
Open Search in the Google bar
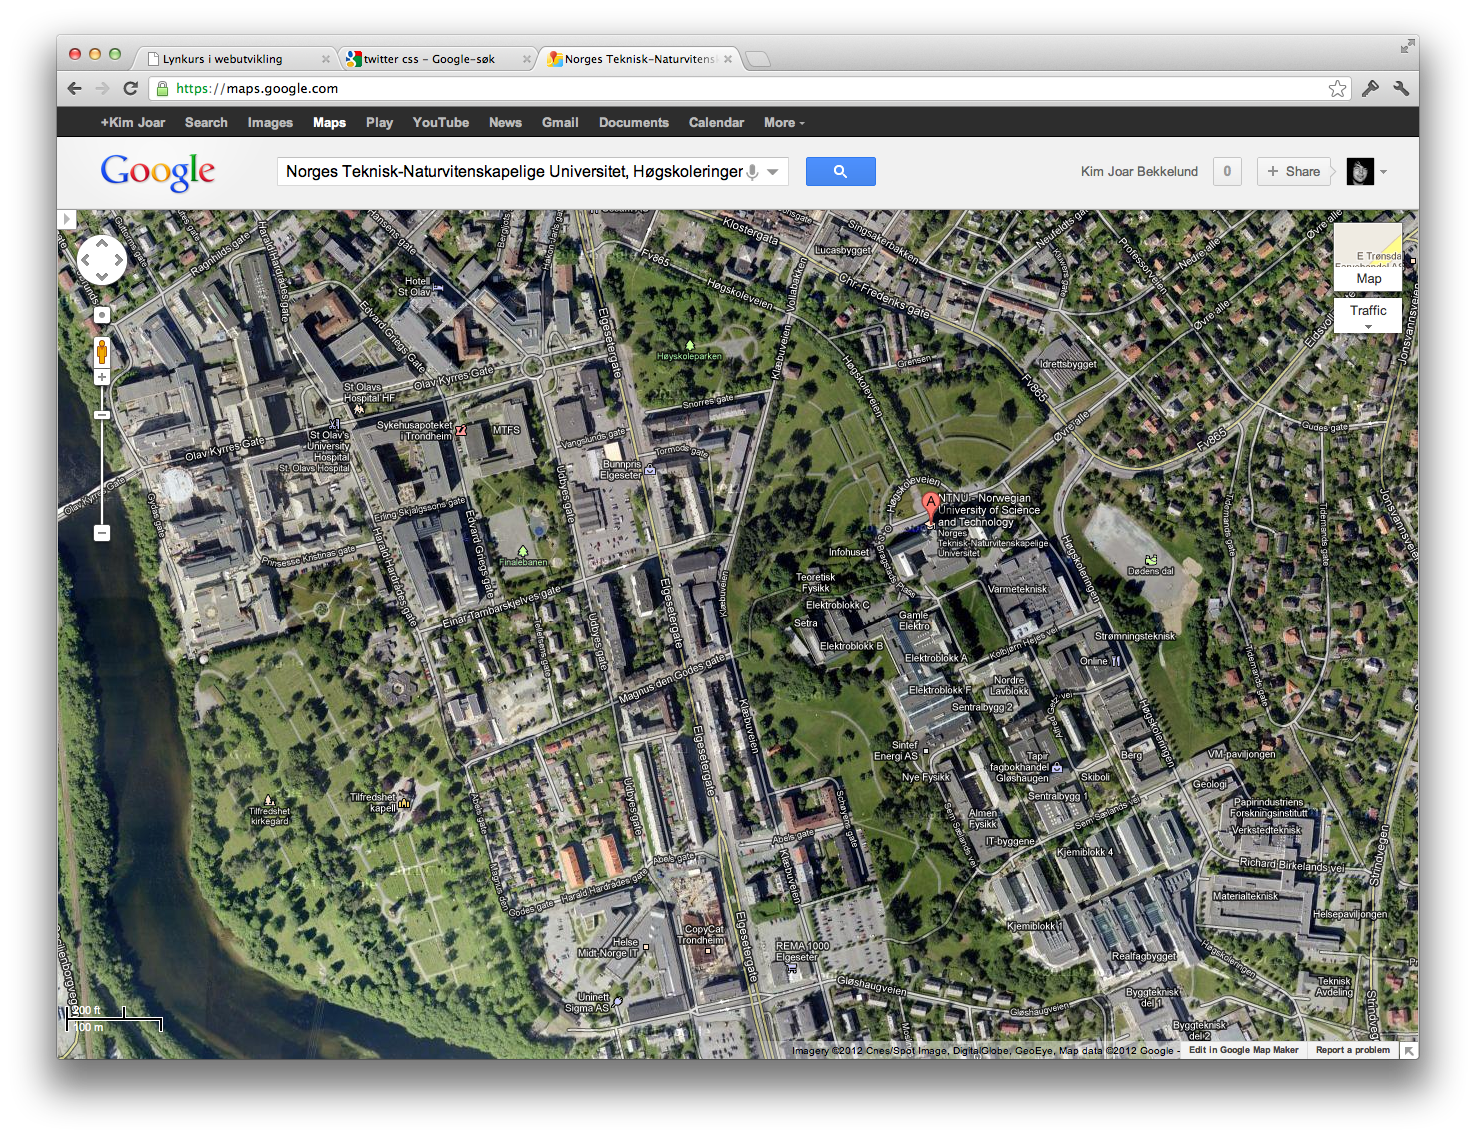(x=206, y=122)
